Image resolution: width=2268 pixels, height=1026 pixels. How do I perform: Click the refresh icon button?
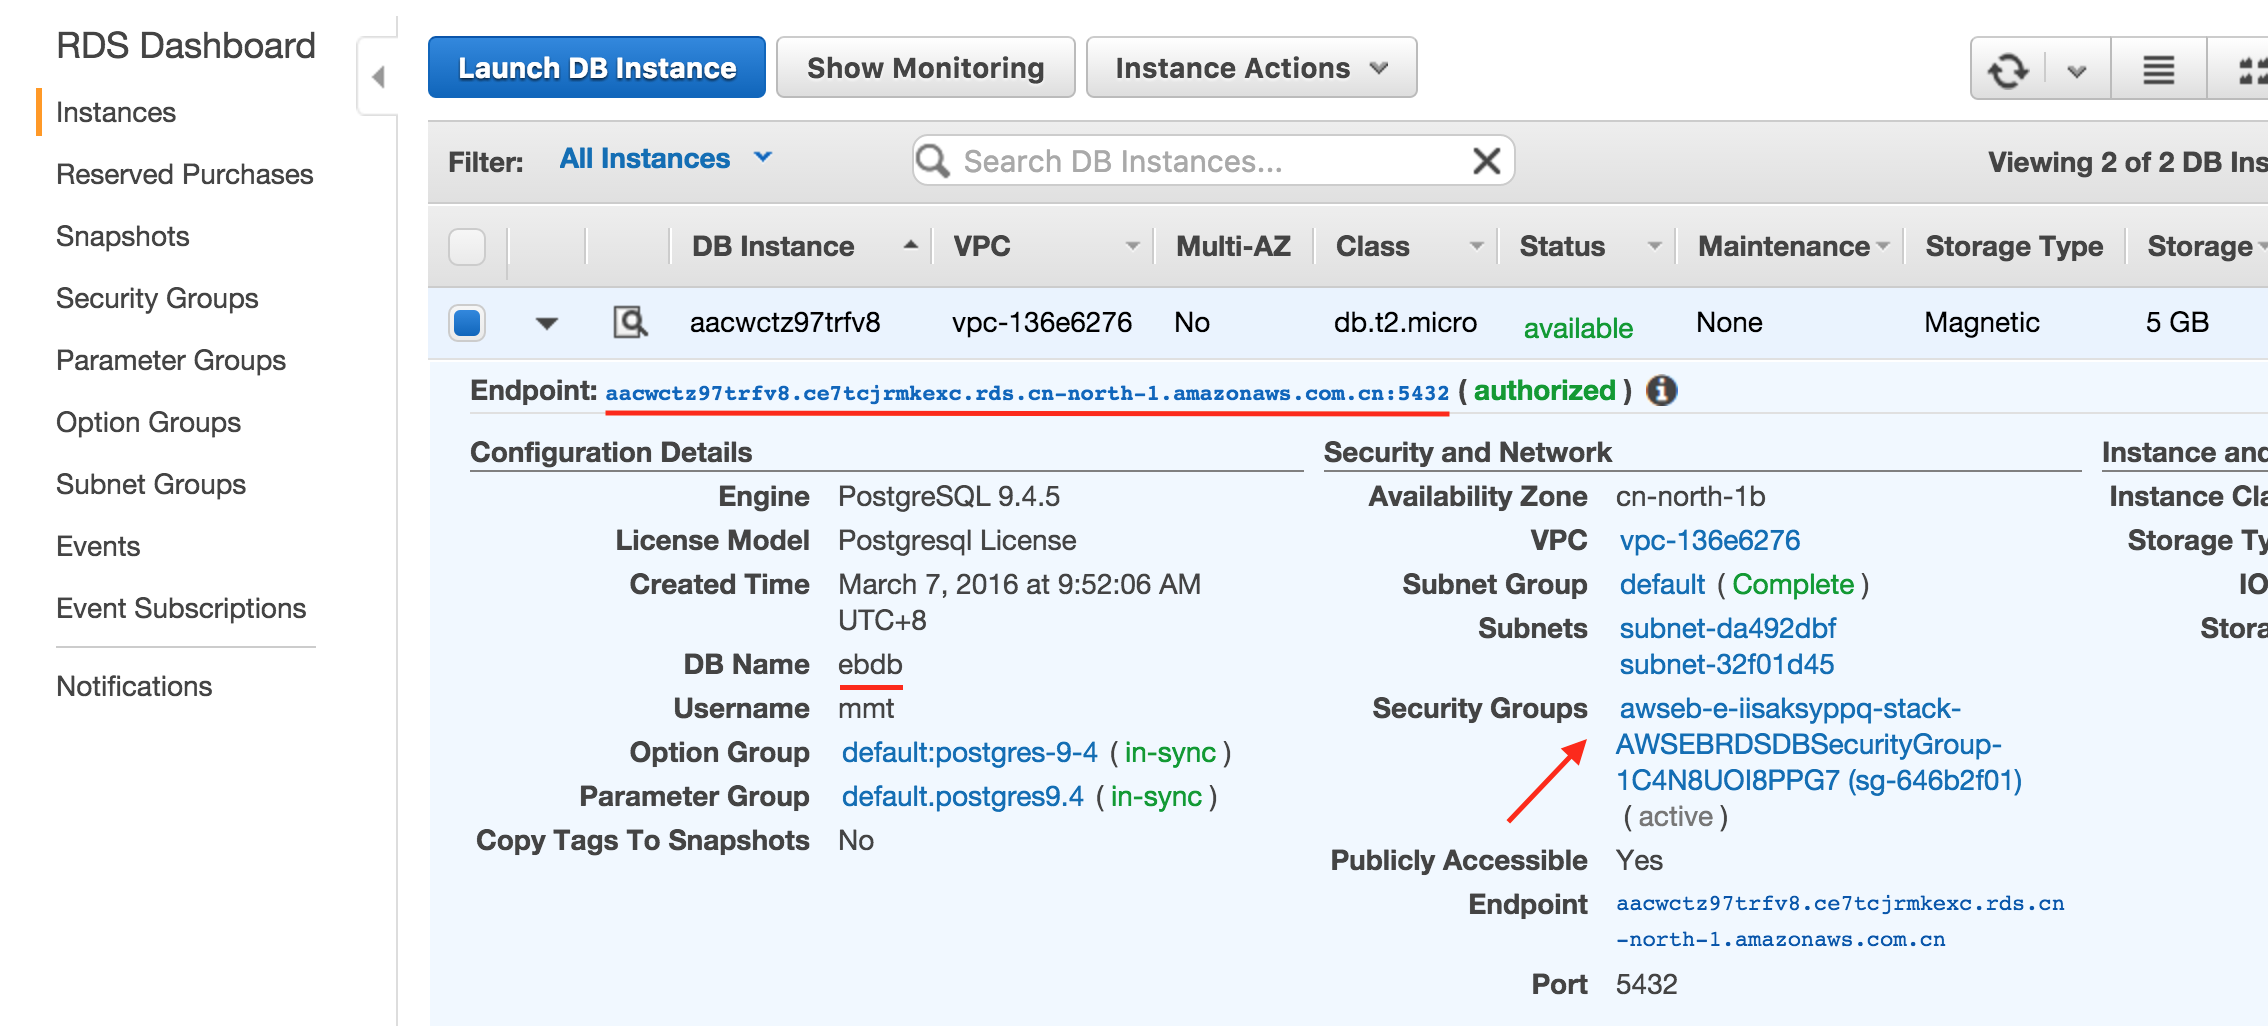2008,70
